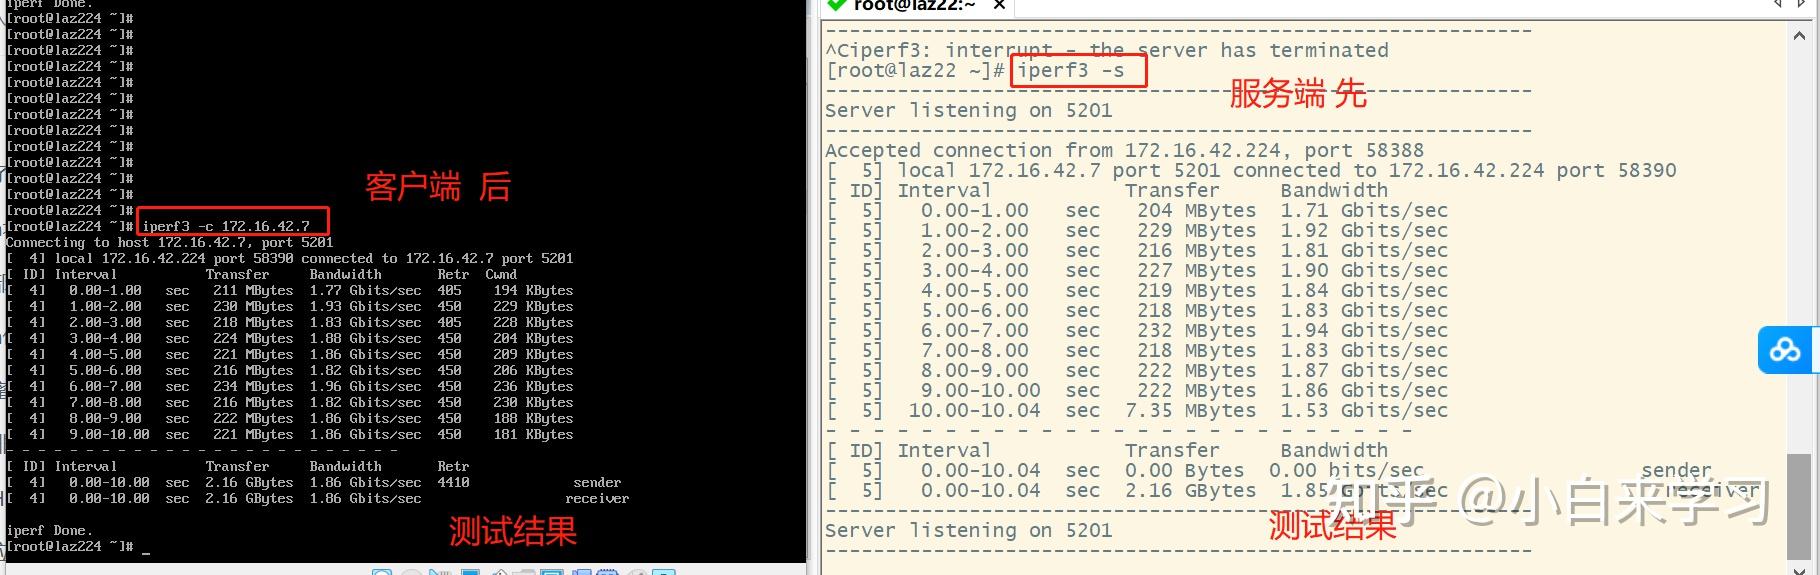Click "Connecting to host 172.16.42.7, port 5201" line

[170, 242]
